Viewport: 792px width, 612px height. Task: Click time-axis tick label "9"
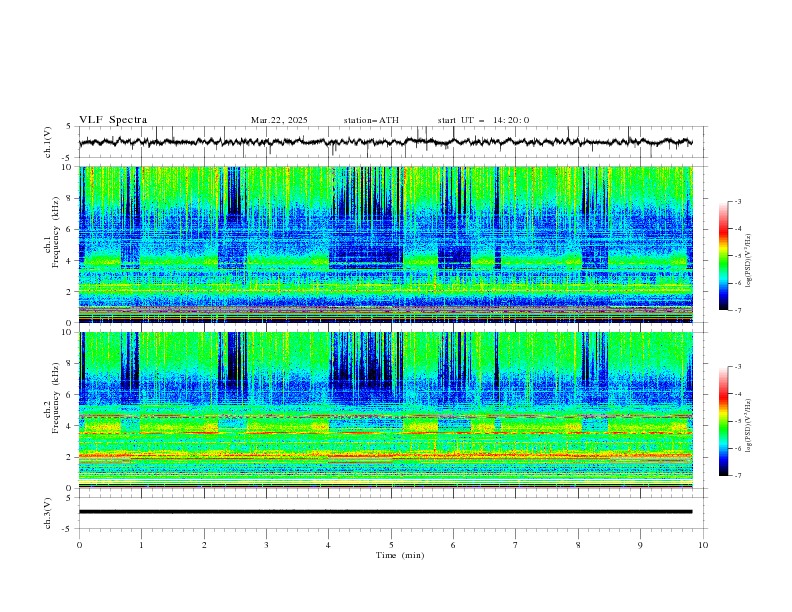coord(640,545)
